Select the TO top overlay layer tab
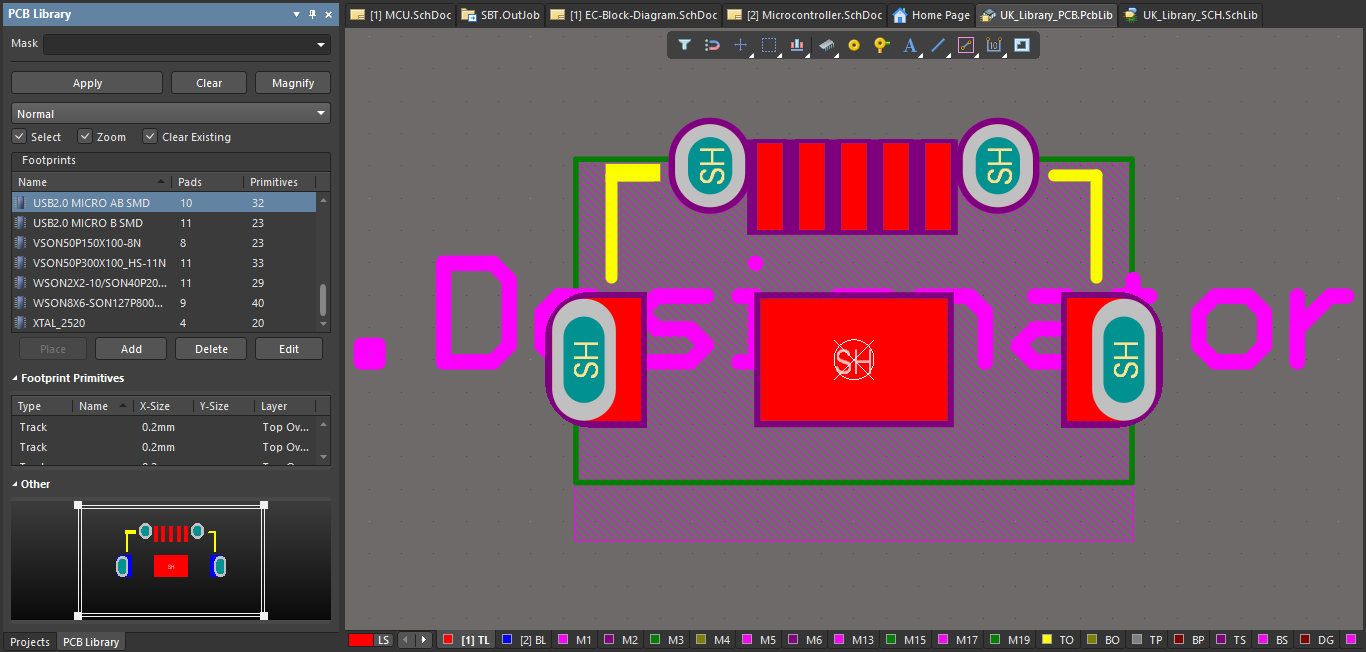 (1058, 639)
